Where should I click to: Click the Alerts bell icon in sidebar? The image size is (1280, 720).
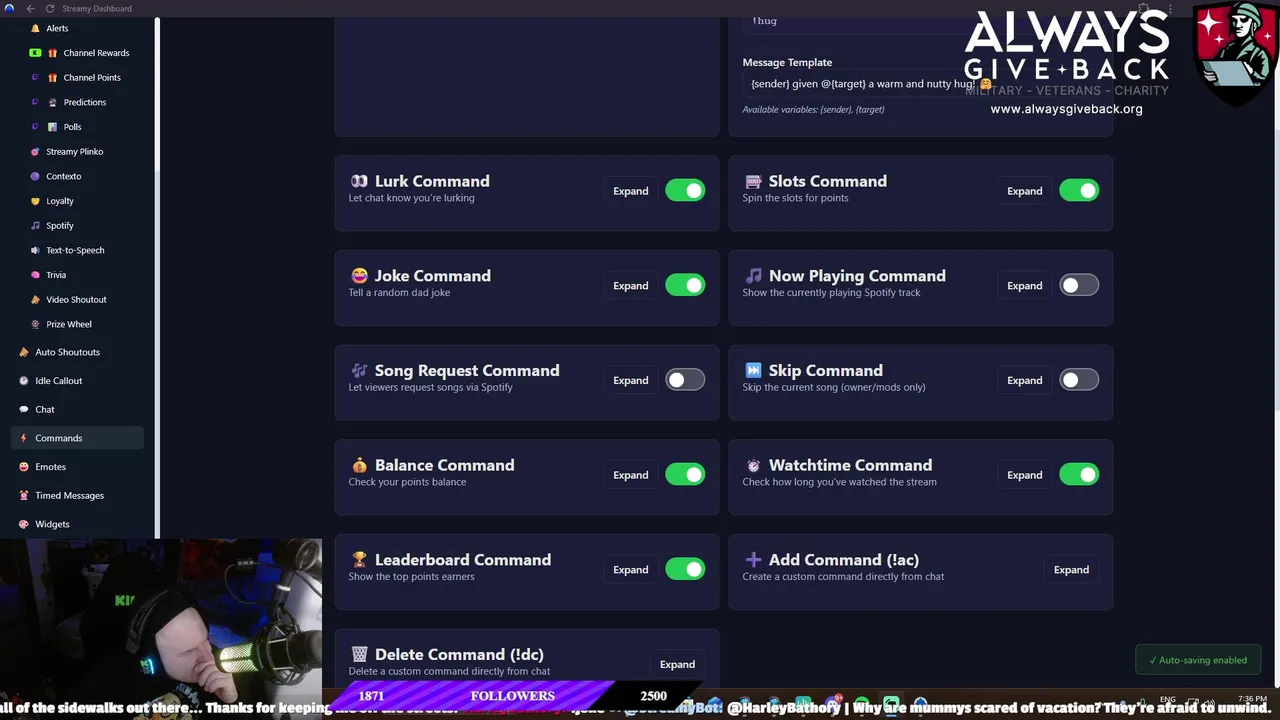point(36,29)
